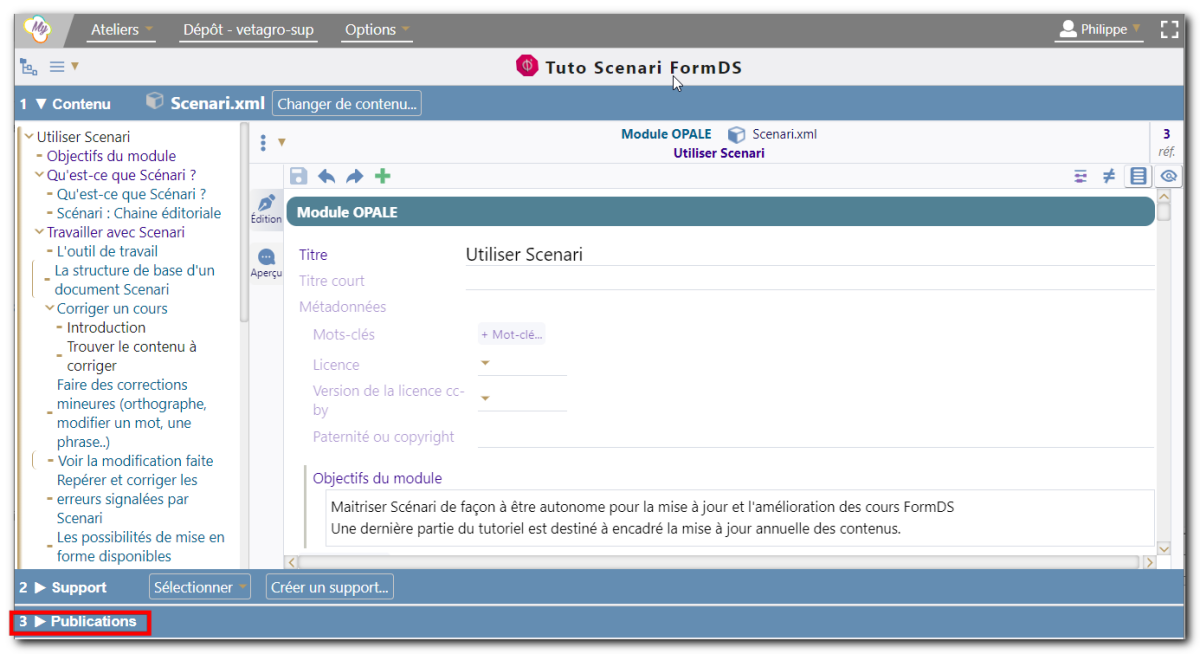This screenshot has height=654, width=1200.
Task: Click the workspace tree structure icon
Action: [28, 67]
